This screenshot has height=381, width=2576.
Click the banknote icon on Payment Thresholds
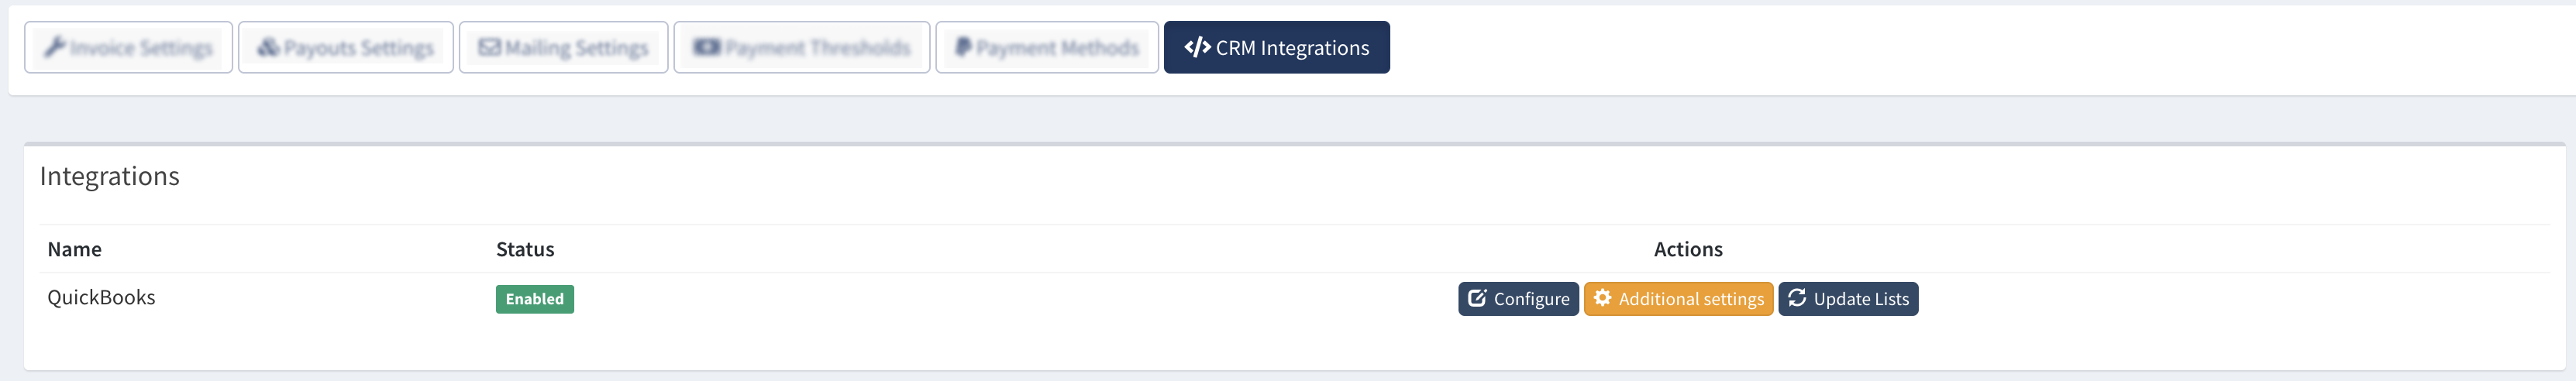[x=706, y=47]
